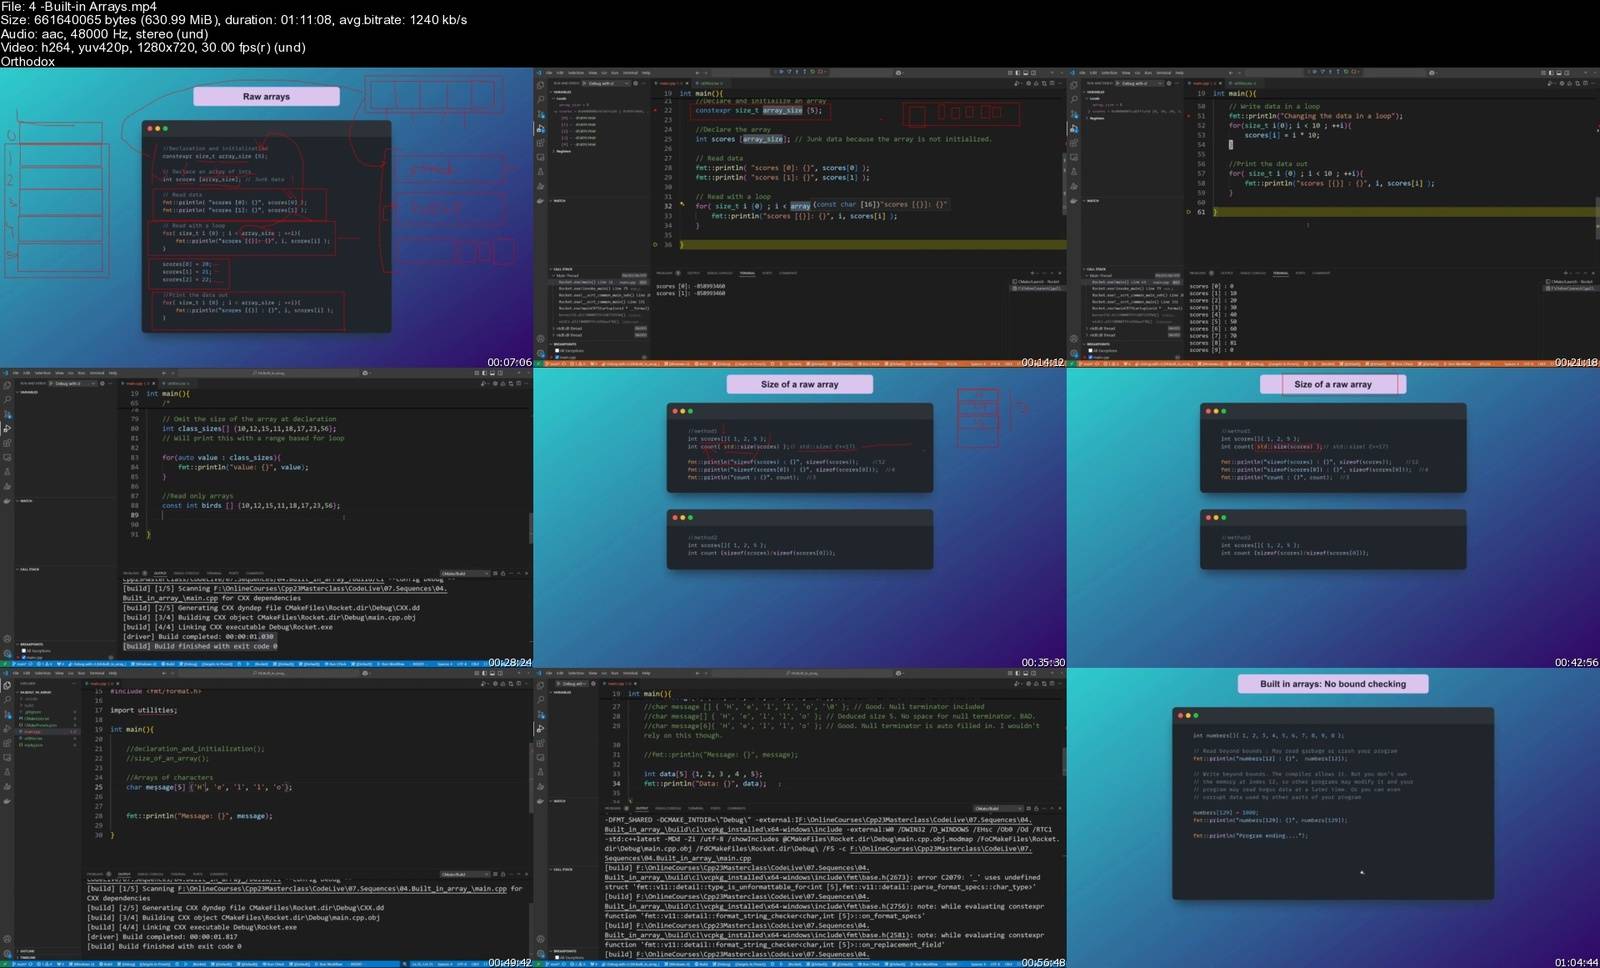Click the 00:28:24 timestamp
This screenshot has width=1600, height=968.
click(509, 662)
